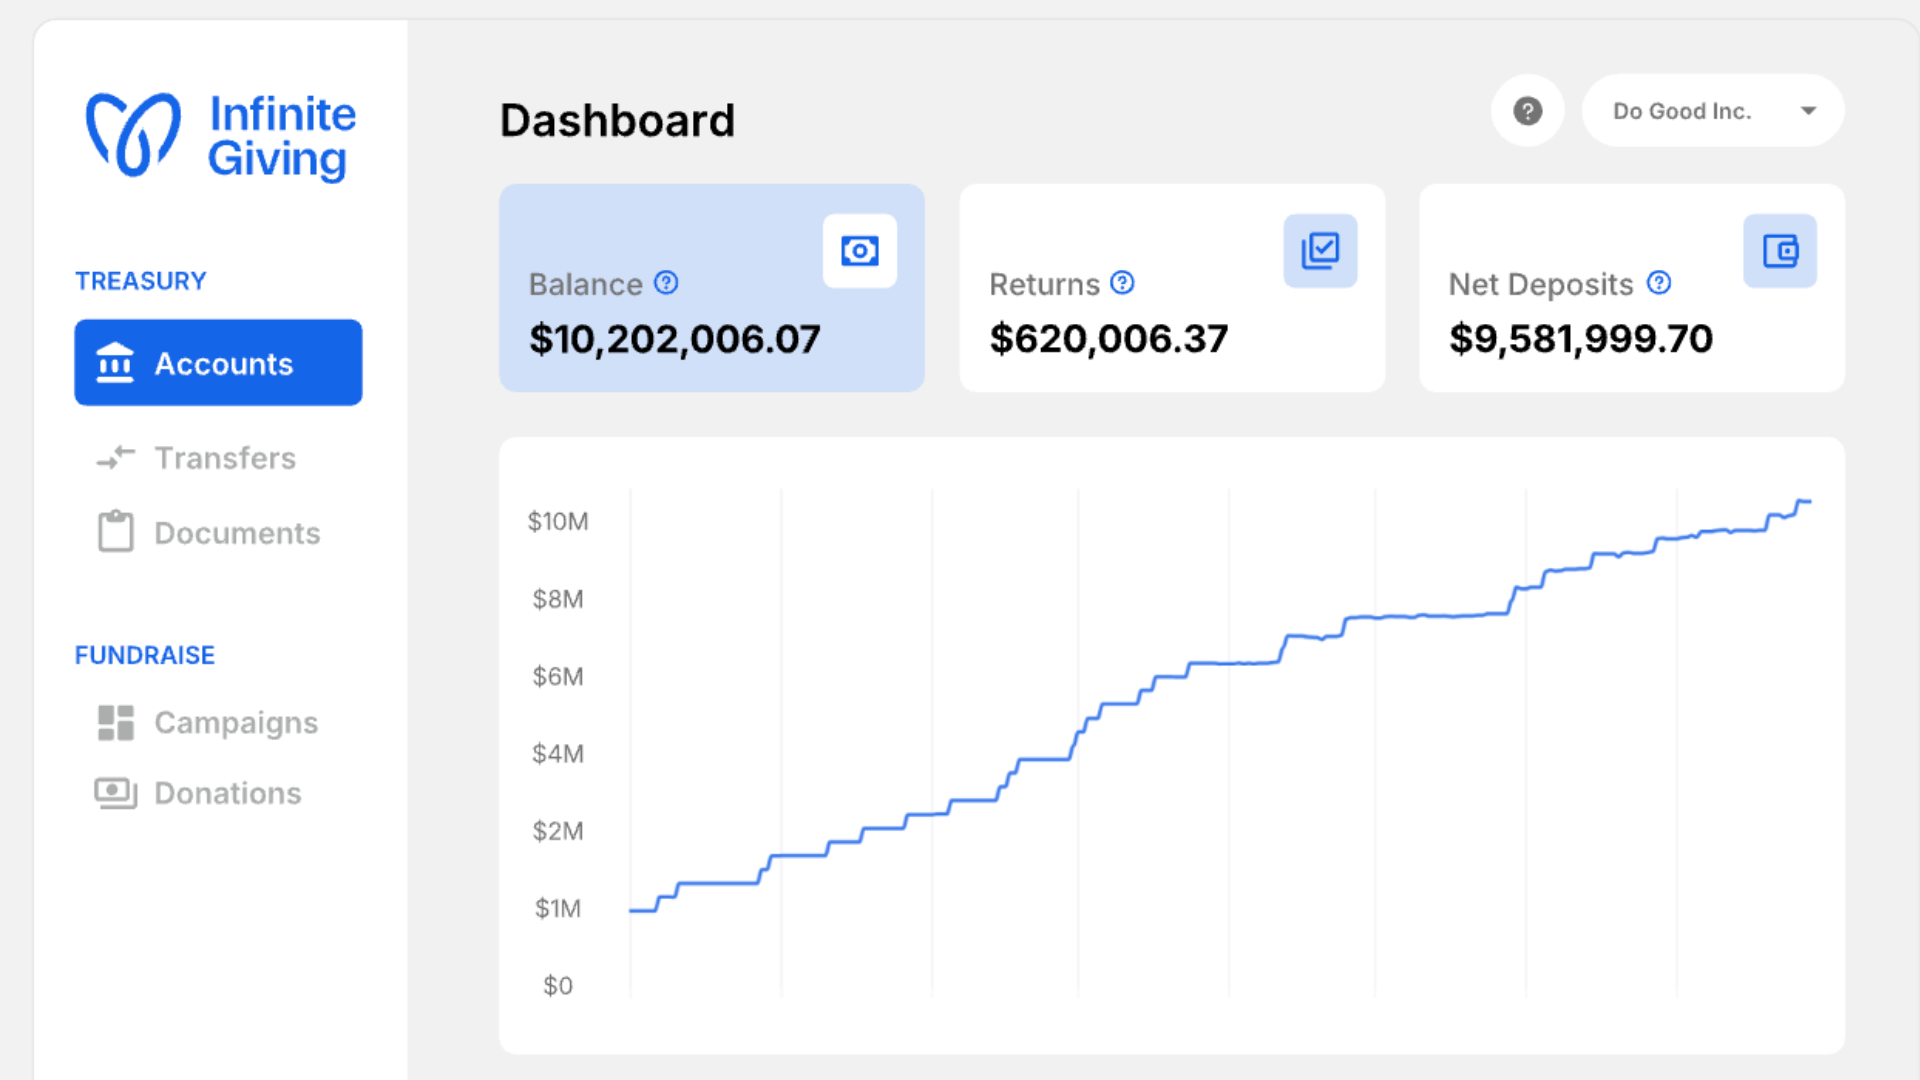The image size is (1920, 1080).
Task: Click the Returns card chart icon
Action: [x=1320, y=251]
